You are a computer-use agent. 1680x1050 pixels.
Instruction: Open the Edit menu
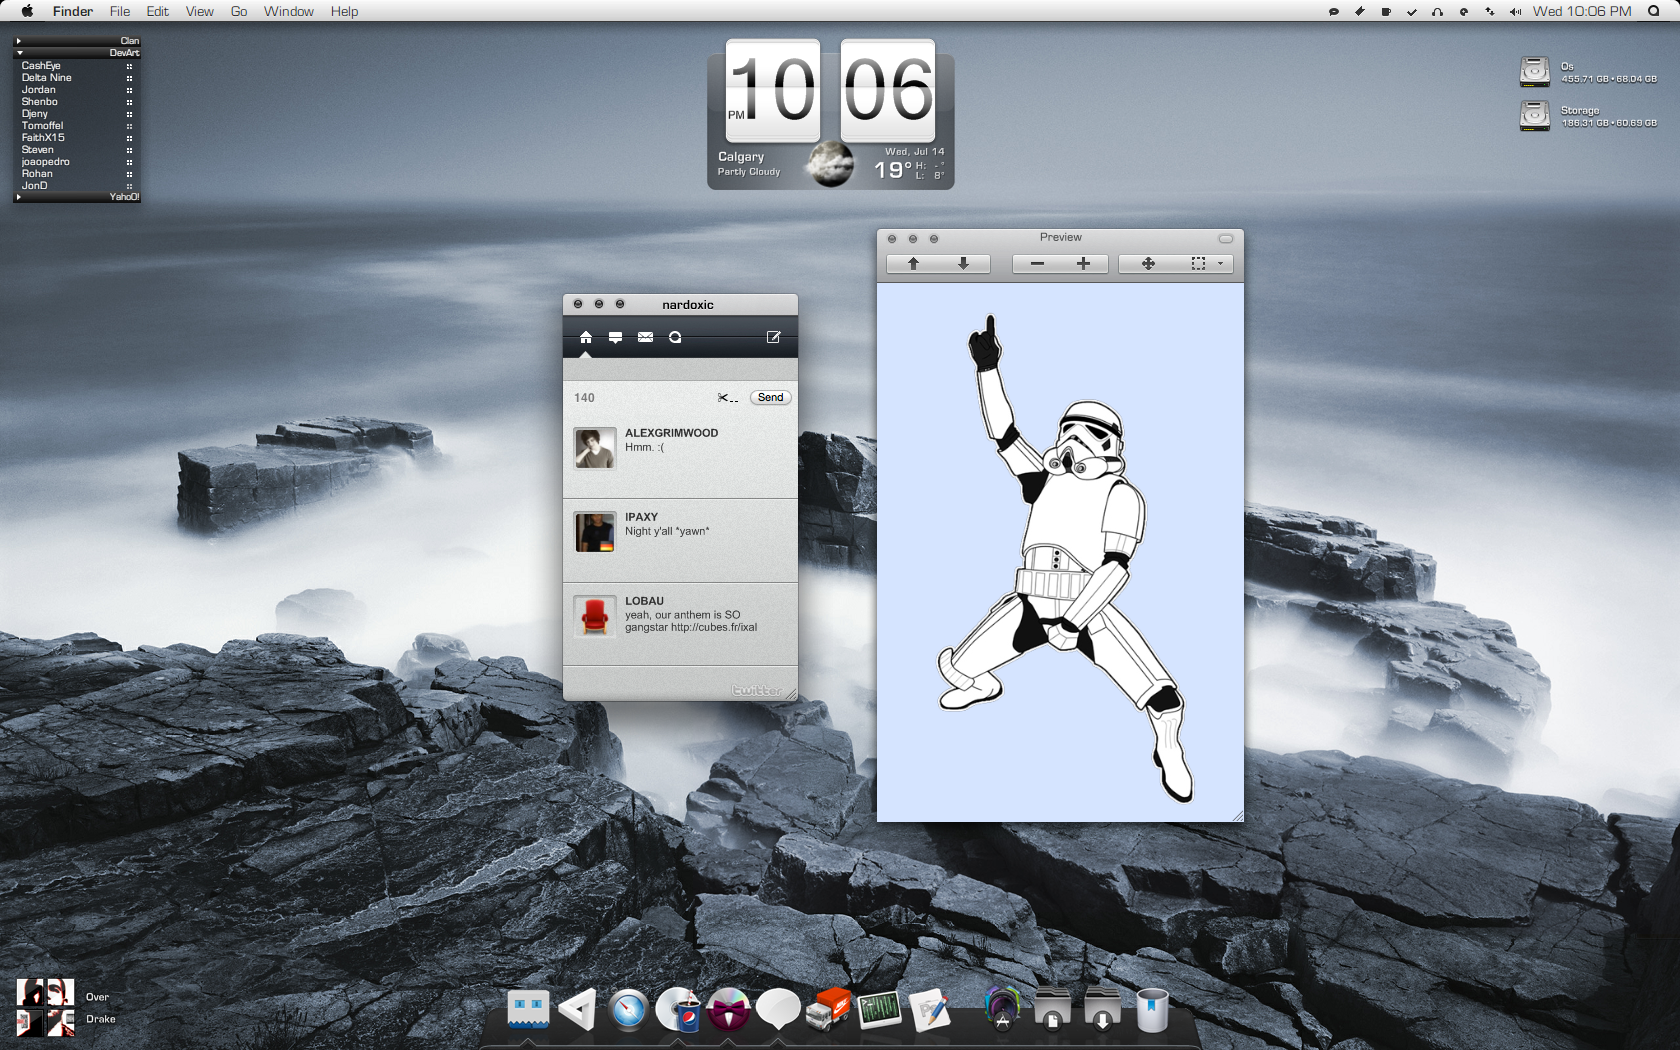[x=158, y=12]
